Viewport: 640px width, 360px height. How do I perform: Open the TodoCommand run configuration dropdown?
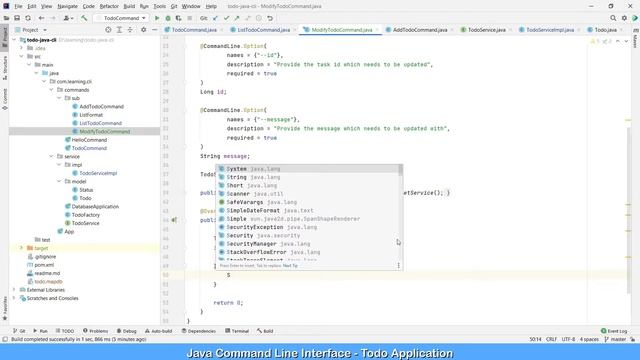click(122, 18)
